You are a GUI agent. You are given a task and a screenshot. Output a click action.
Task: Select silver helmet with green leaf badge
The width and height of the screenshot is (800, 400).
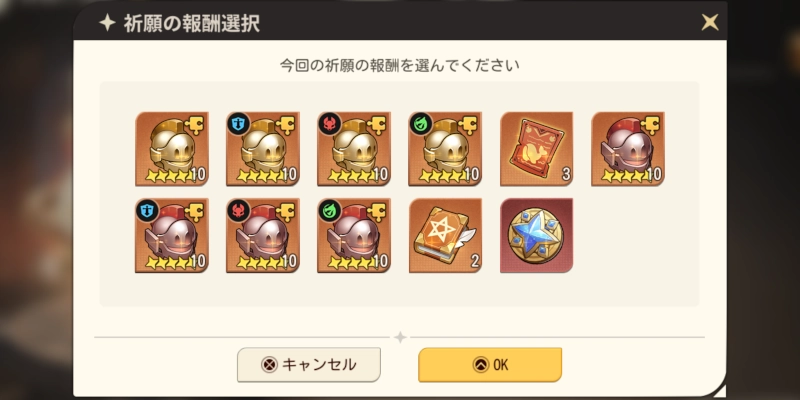[354, 235]
